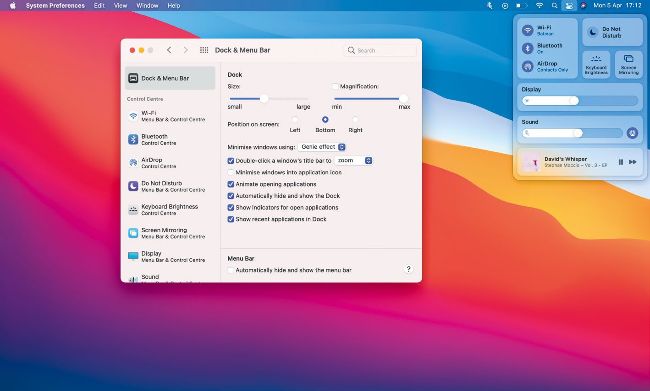The width and height of the screenshot is (650, 391).
Task: Open the zoom action dropdown
Action: [x=354, y=160]
